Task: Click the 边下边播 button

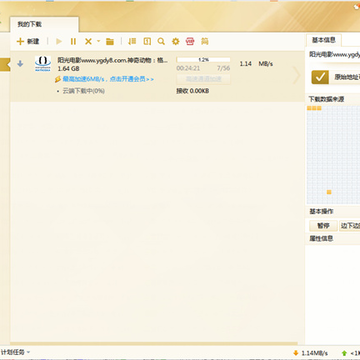Action: click(x=350, y=226)
